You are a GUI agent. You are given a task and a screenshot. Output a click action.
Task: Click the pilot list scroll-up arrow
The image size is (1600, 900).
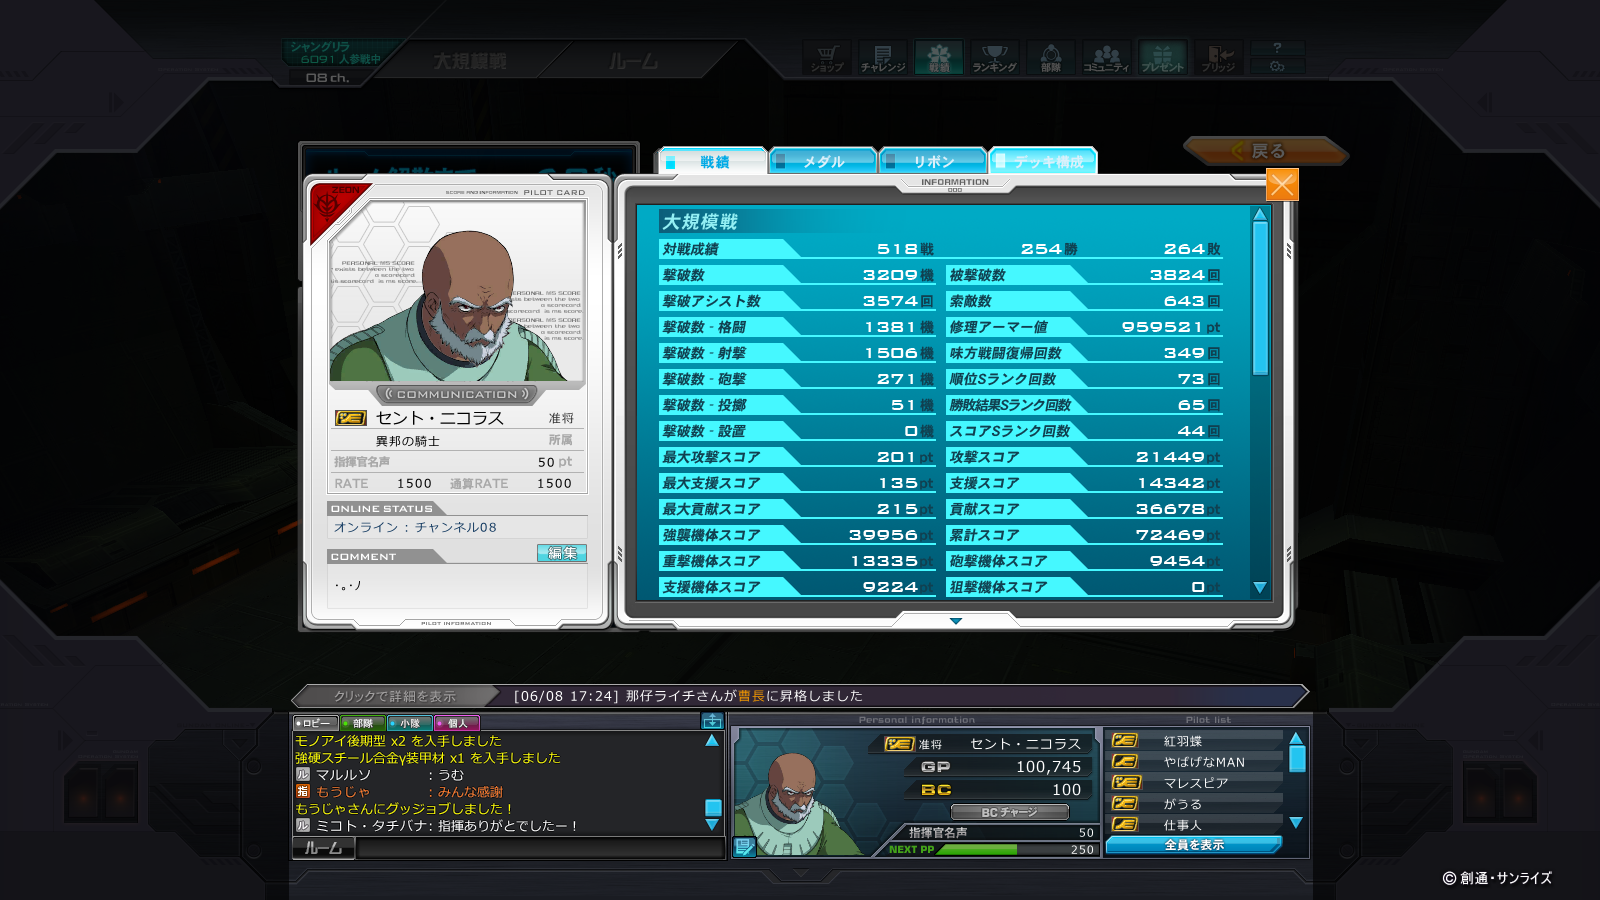1296,739
